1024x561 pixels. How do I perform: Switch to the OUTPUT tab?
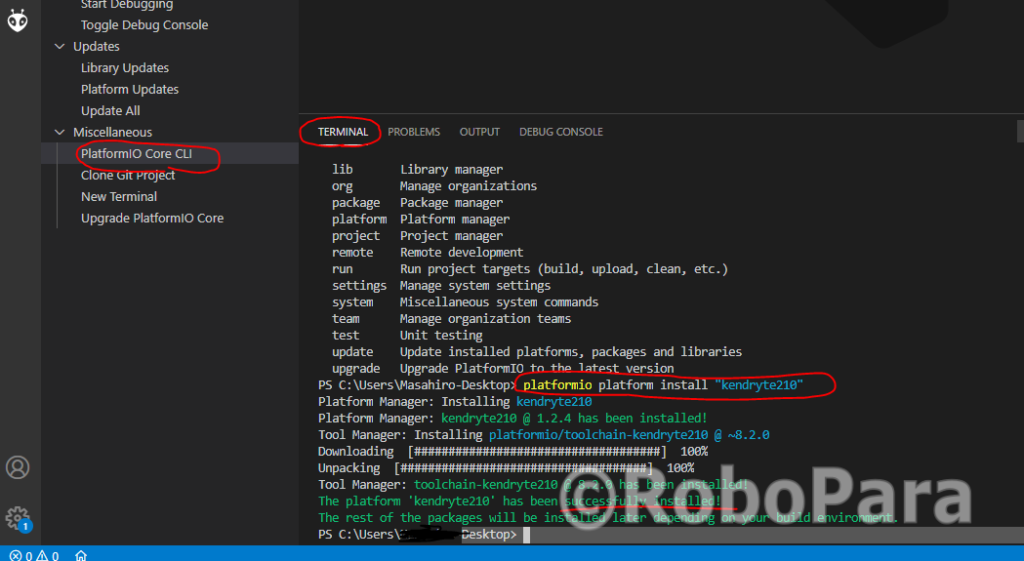pos(479,132)
